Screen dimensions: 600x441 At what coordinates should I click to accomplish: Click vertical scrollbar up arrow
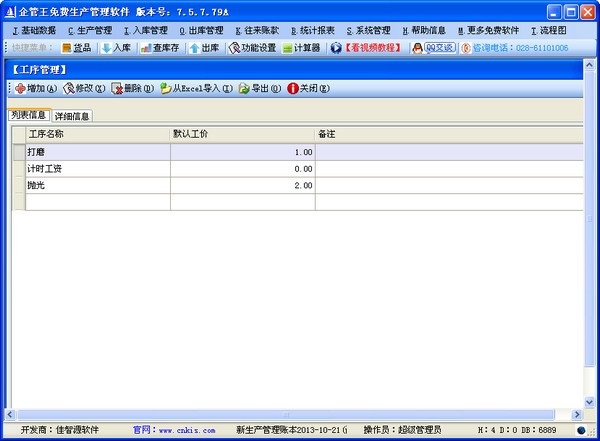[x=590, y=65]
